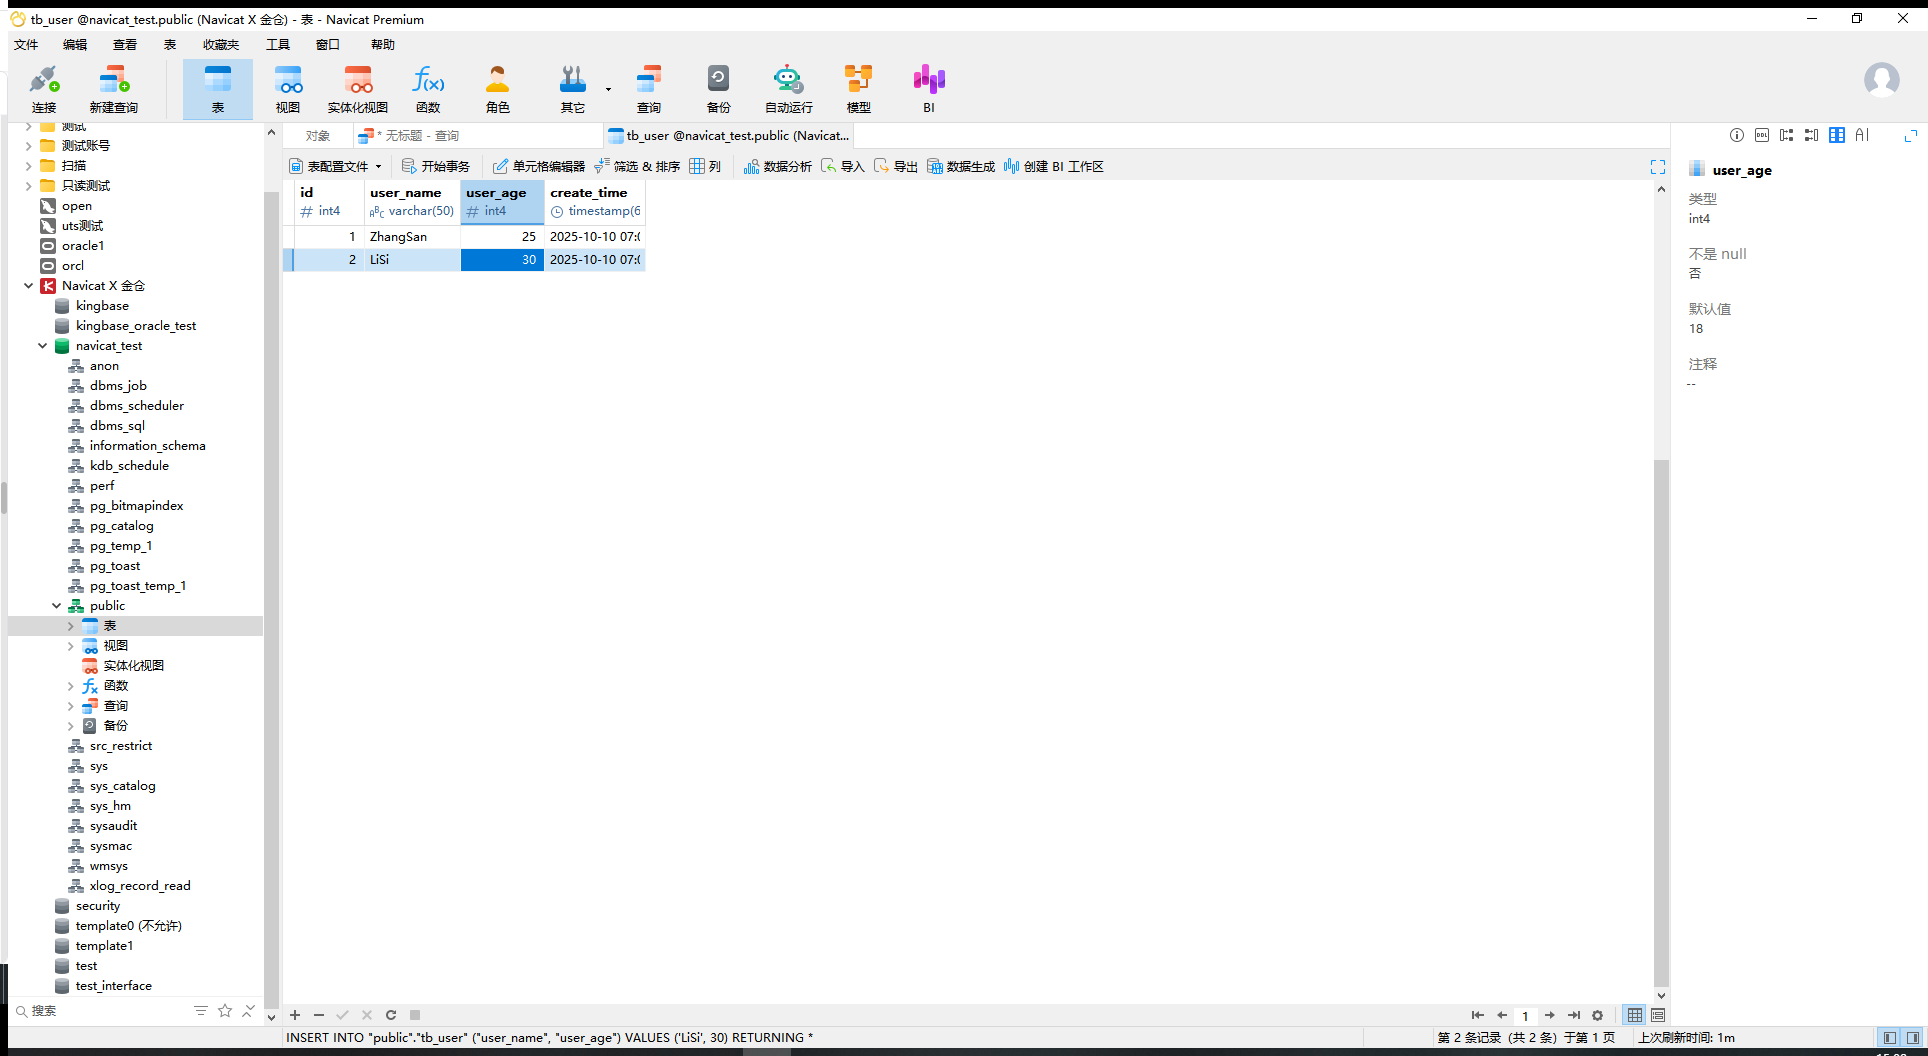Expand the 函数 node under public
This screenshot has width=1928, height=1056.
(70, 686)
